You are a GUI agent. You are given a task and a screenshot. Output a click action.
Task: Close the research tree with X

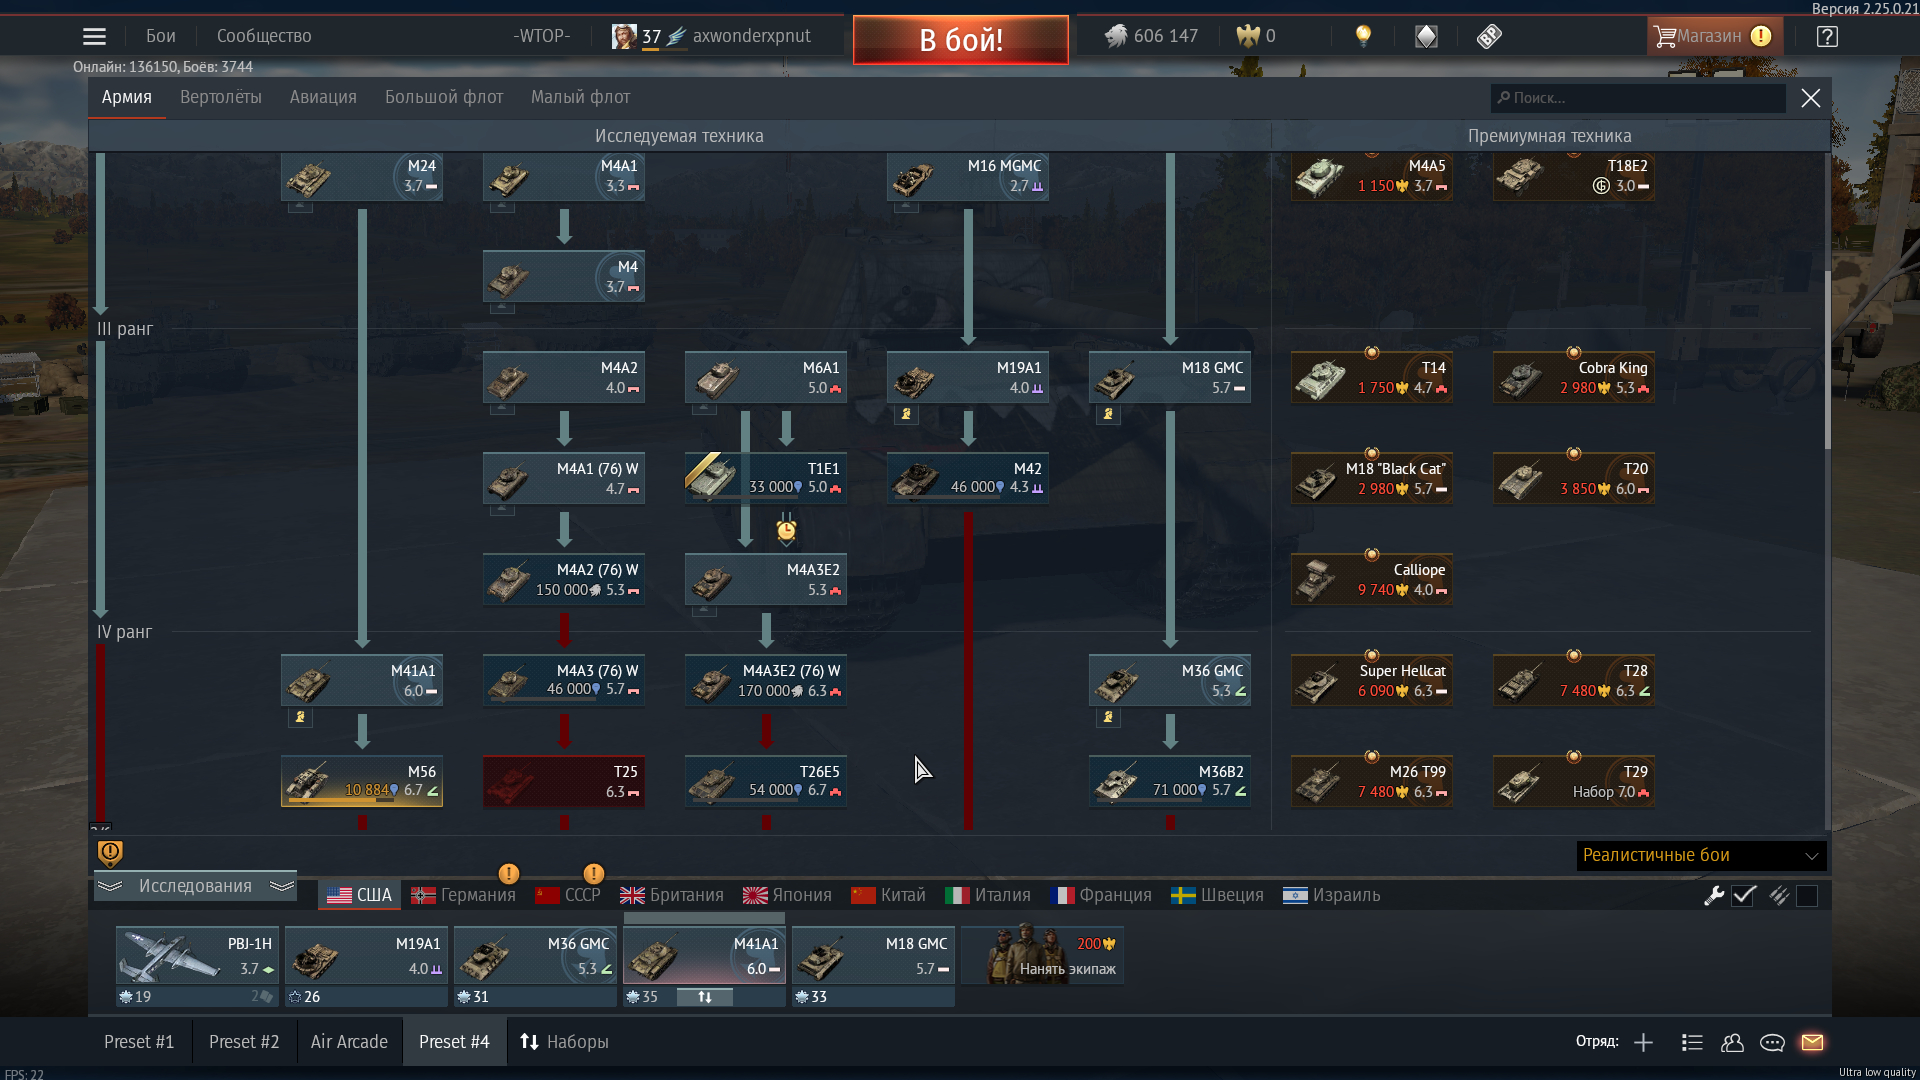[1811, 98]
